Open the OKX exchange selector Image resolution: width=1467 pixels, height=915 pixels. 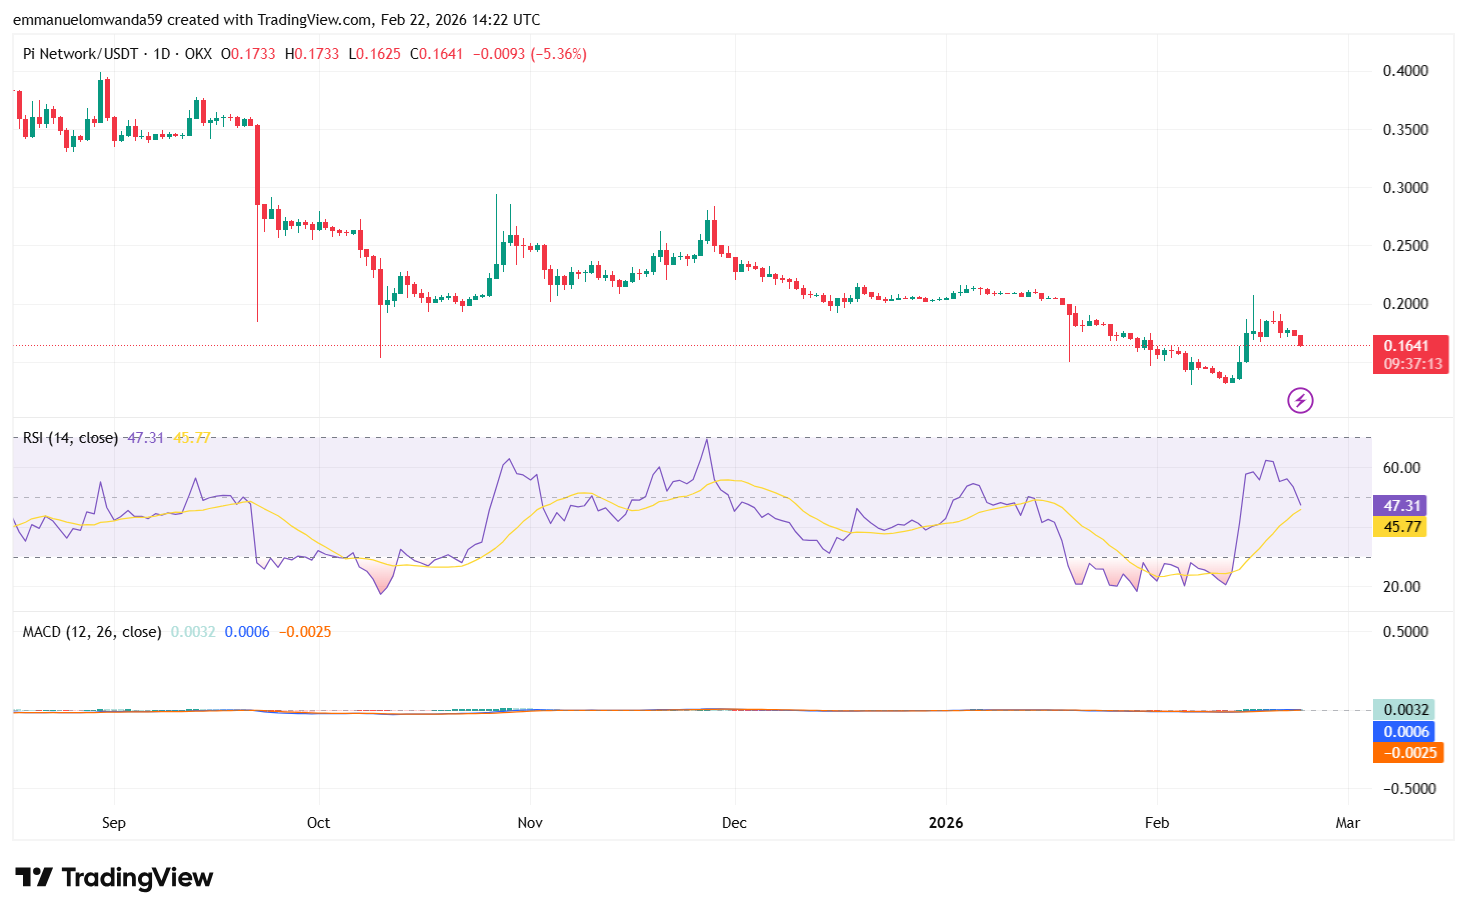[x=200, y=54]
